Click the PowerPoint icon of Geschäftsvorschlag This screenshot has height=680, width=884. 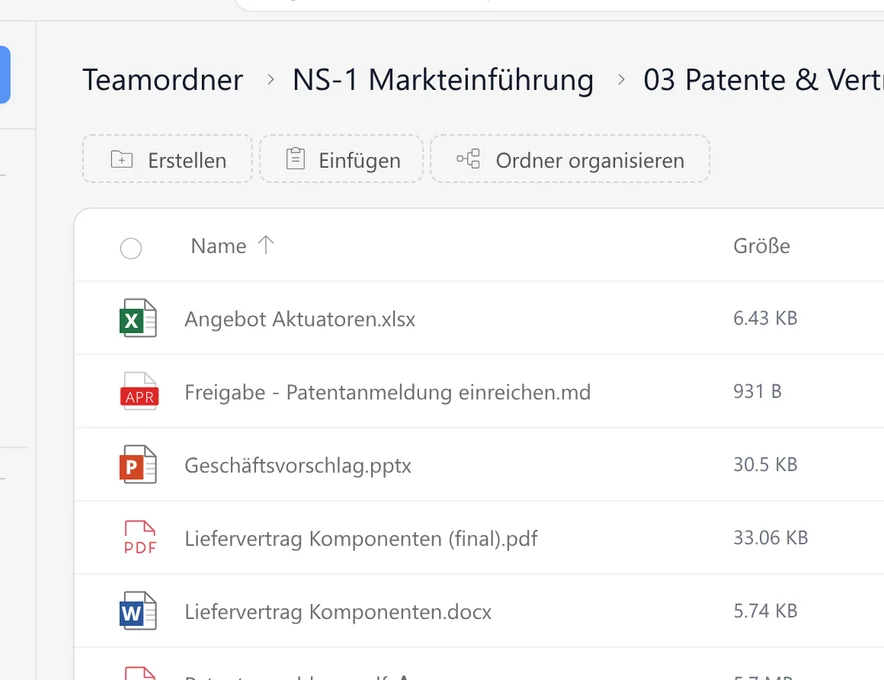(138, 464)
